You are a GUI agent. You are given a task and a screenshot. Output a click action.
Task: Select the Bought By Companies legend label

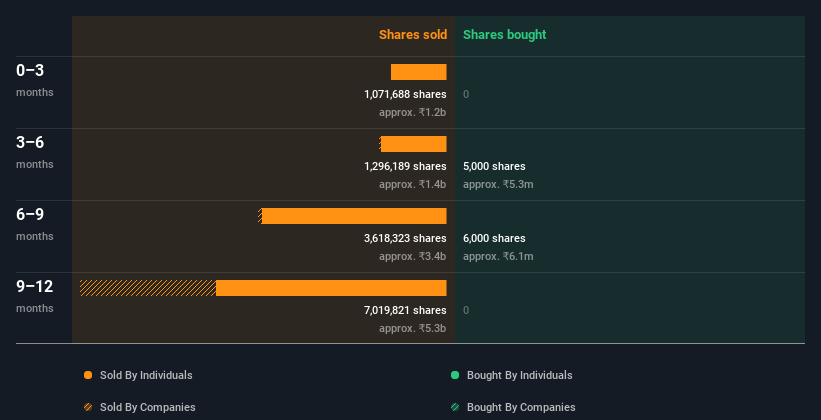click(x=521, y=407)
